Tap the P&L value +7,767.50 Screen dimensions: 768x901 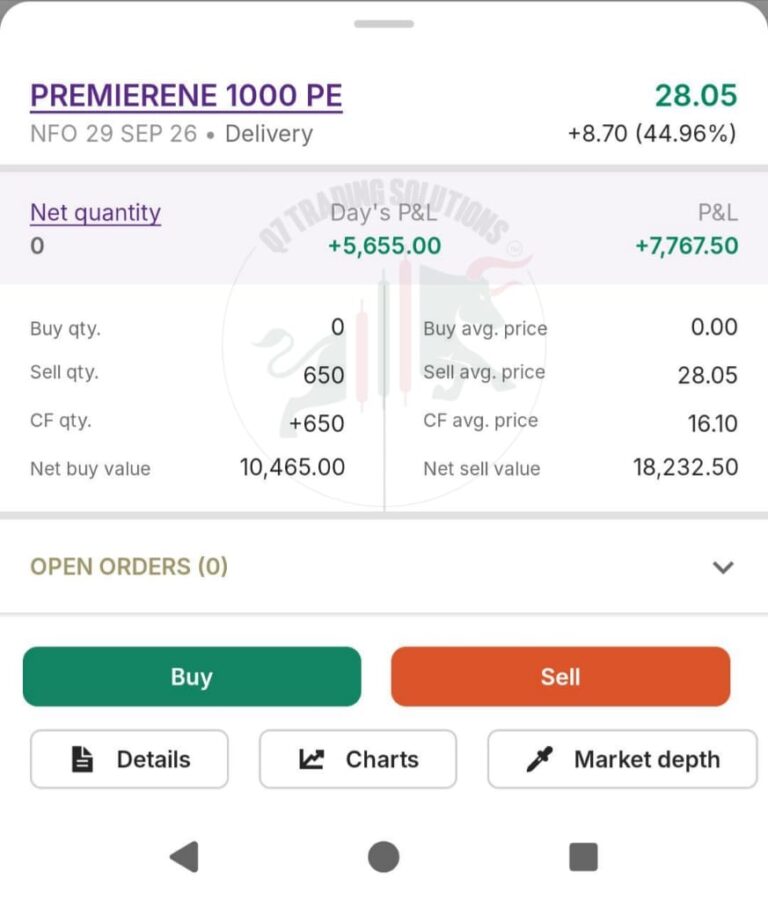[686, 246]
